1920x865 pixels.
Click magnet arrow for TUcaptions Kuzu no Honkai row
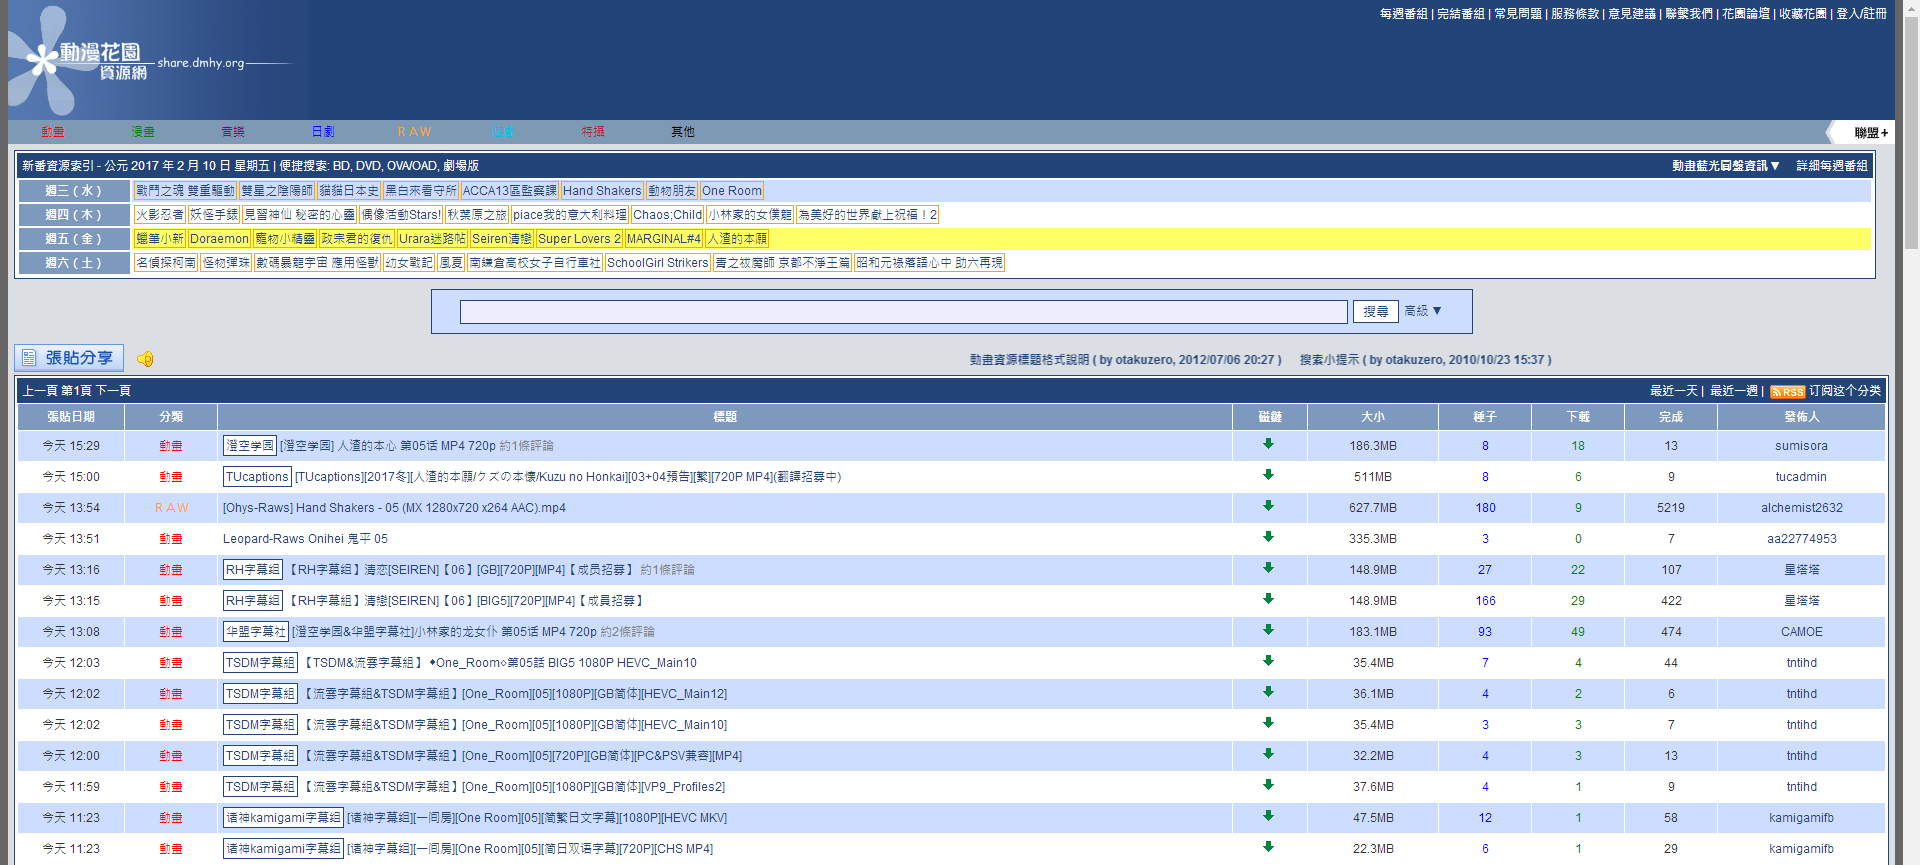pyautogui.click(x=1268, y=475)
